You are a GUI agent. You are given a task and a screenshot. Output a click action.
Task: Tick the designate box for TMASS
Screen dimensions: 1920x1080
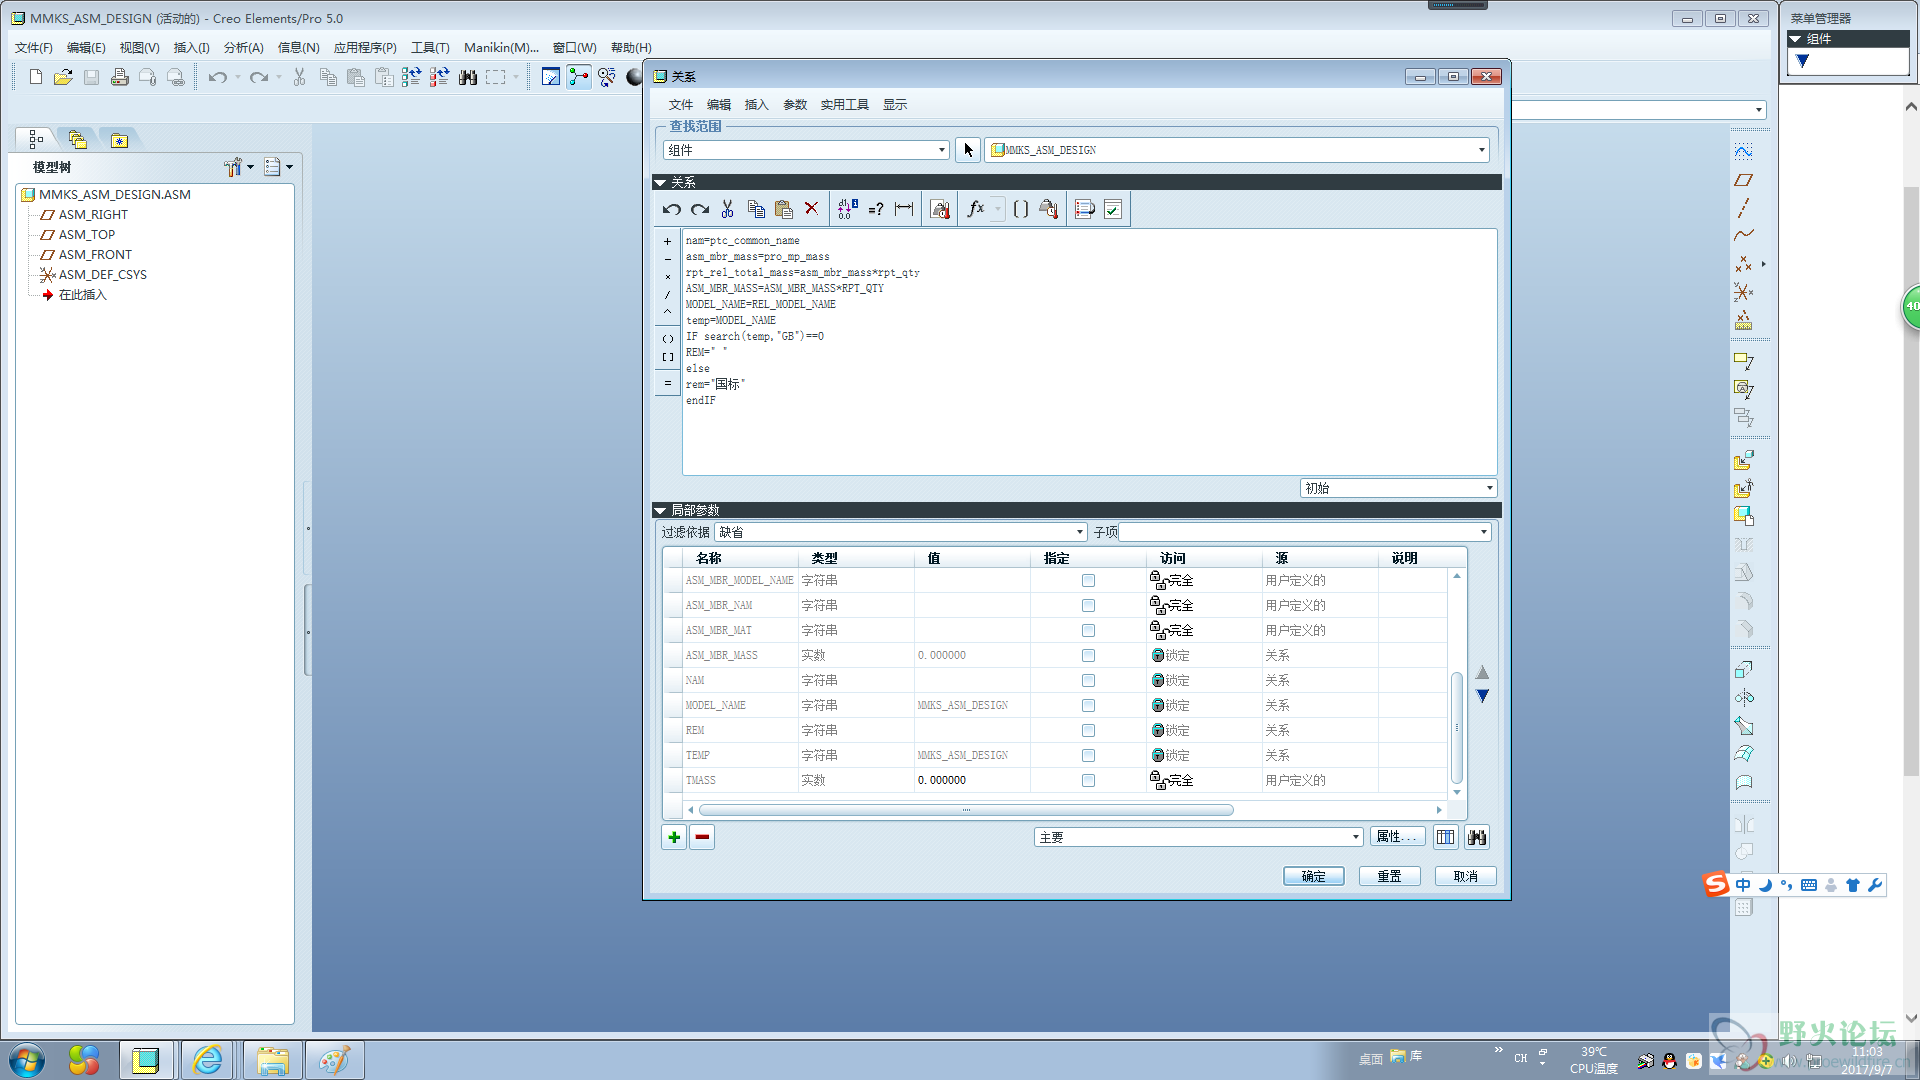tap(1088, 781)
